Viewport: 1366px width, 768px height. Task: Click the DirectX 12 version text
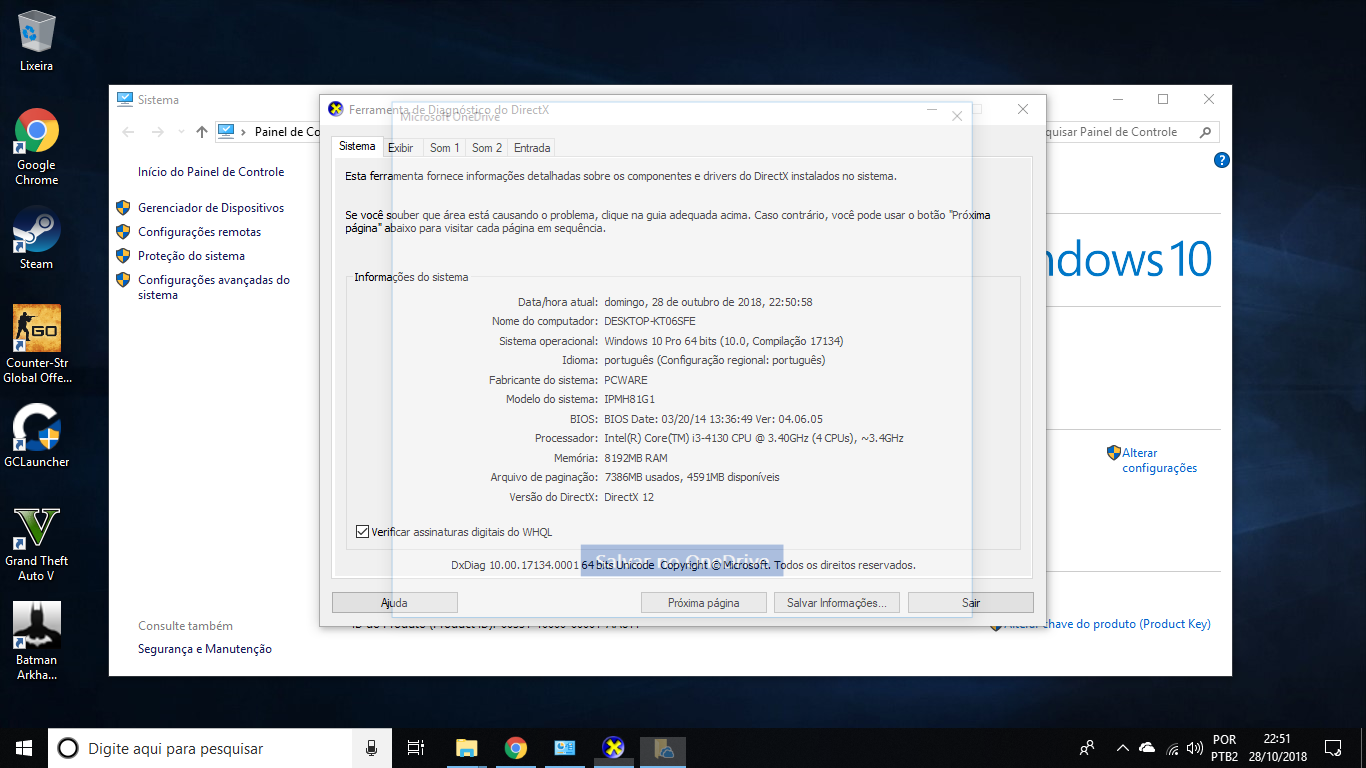pyautogui.click(x=629, y=497)
